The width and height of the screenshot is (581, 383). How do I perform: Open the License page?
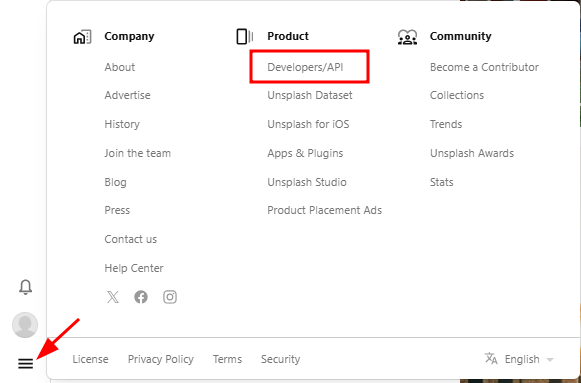pos(90,359)
